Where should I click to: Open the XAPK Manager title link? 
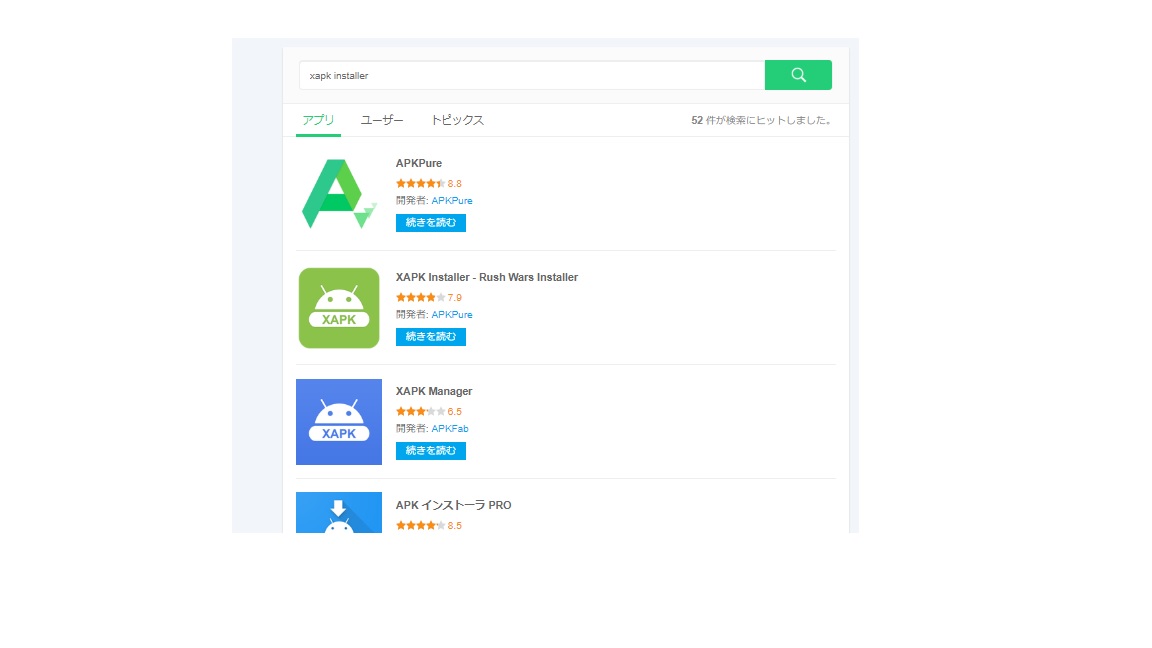(x=433, y=391)
